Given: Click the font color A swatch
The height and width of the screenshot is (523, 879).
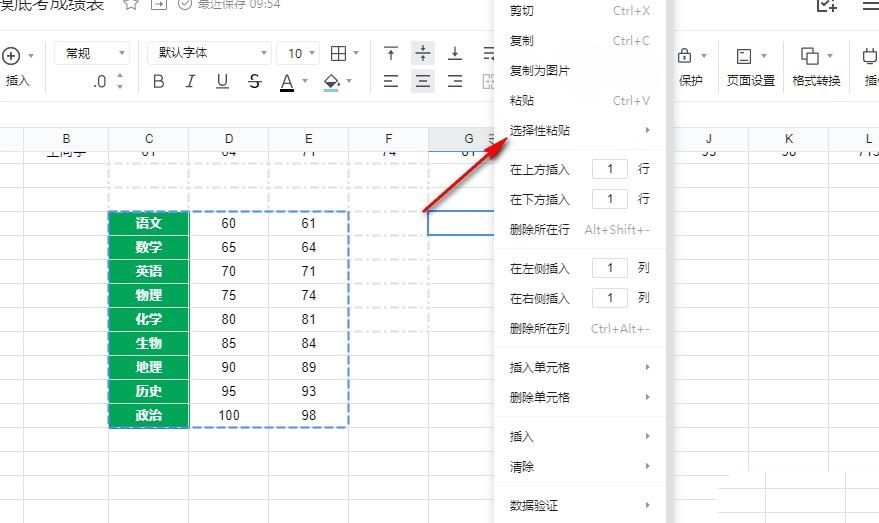Looking at the screenshot, I should 287,82.
